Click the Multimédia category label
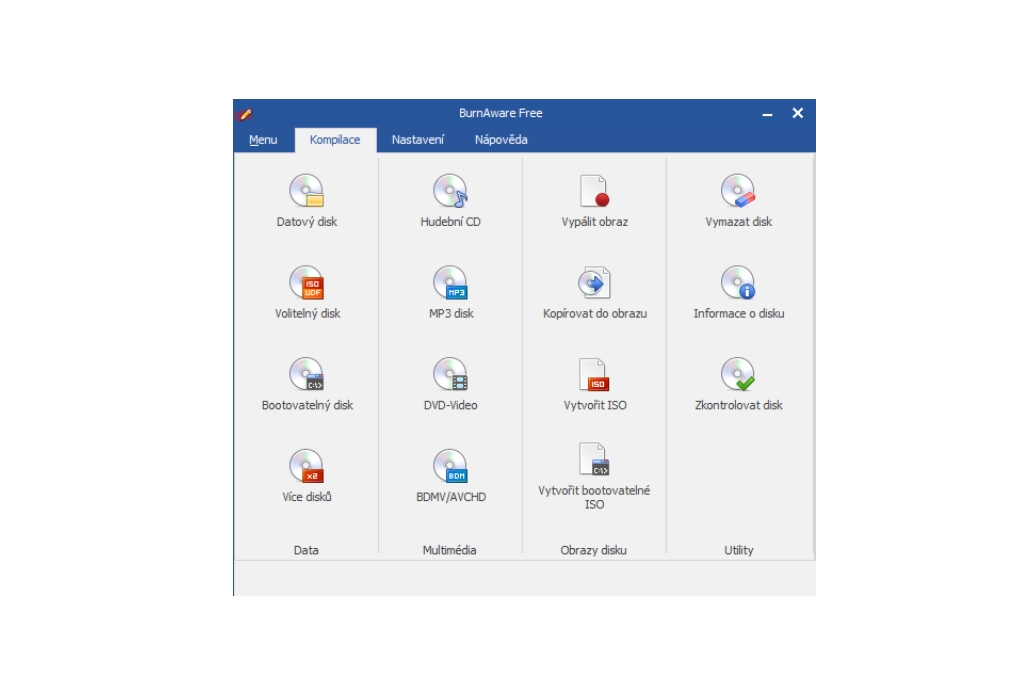Image resolution: width=1024 pixels, height=700 pixels. coord(449,550)
